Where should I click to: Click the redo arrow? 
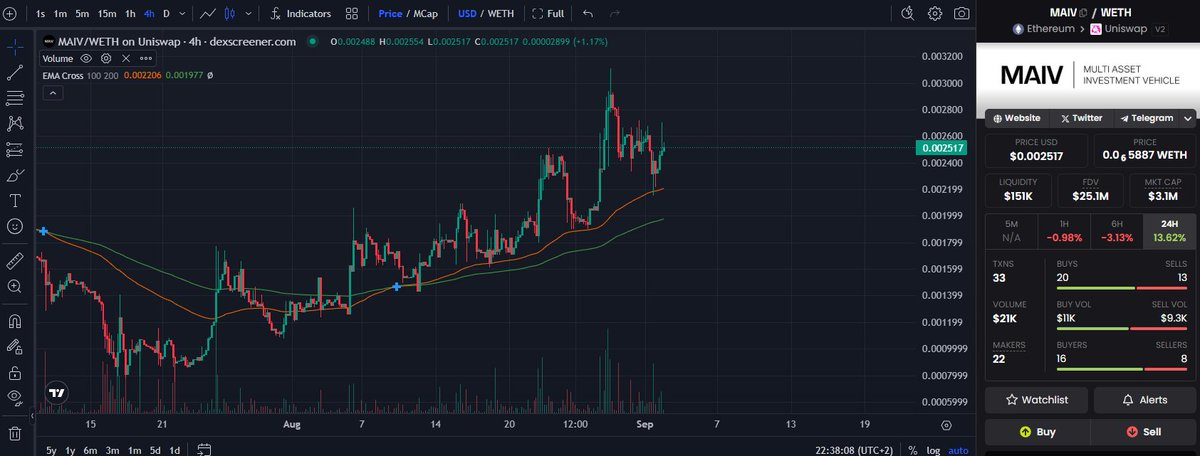(615, 14)
